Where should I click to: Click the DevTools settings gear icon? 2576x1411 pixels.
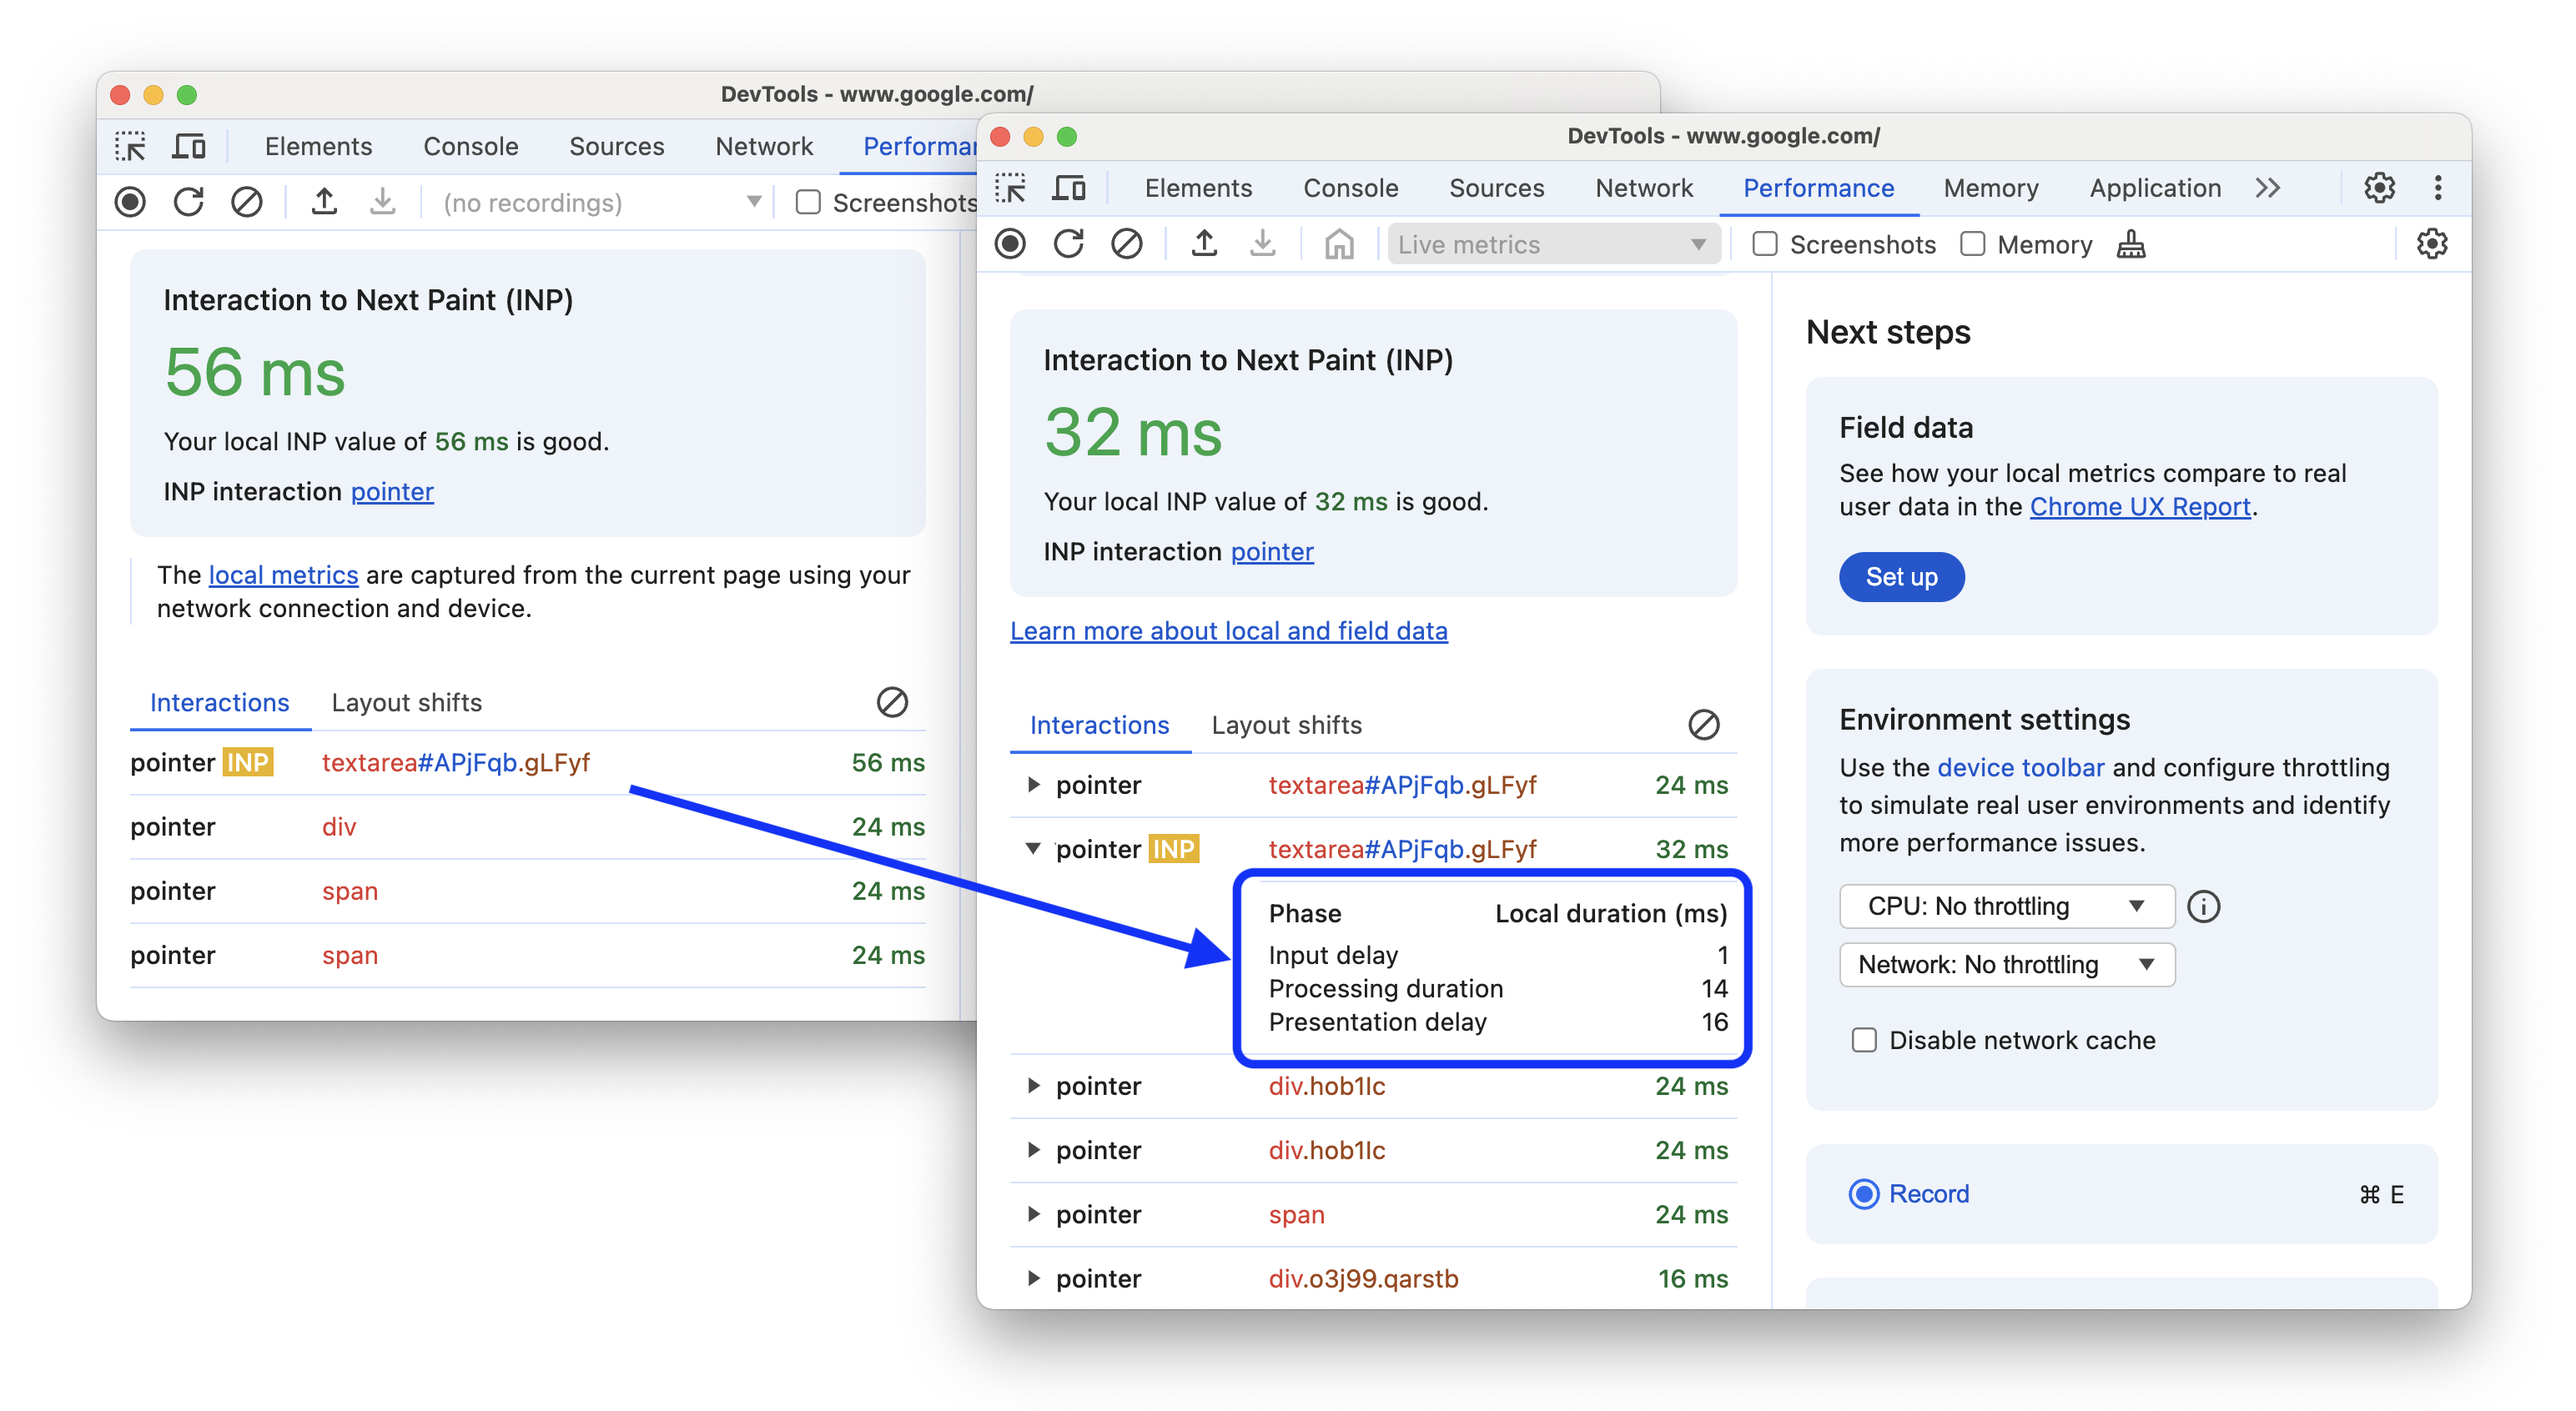[x=2380, y=188]
